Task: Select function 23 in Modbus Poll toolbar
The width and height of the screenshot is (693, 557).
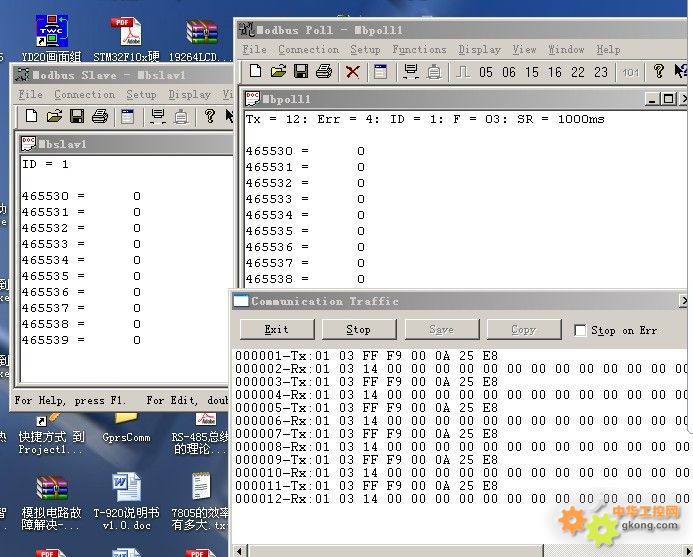Action: point(601,72)
